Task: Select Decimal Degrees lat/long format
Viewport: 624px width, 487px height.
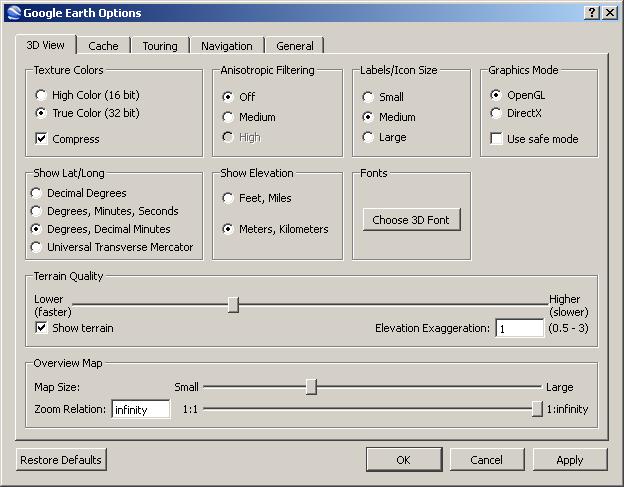Action: click(x=78, y=193)
